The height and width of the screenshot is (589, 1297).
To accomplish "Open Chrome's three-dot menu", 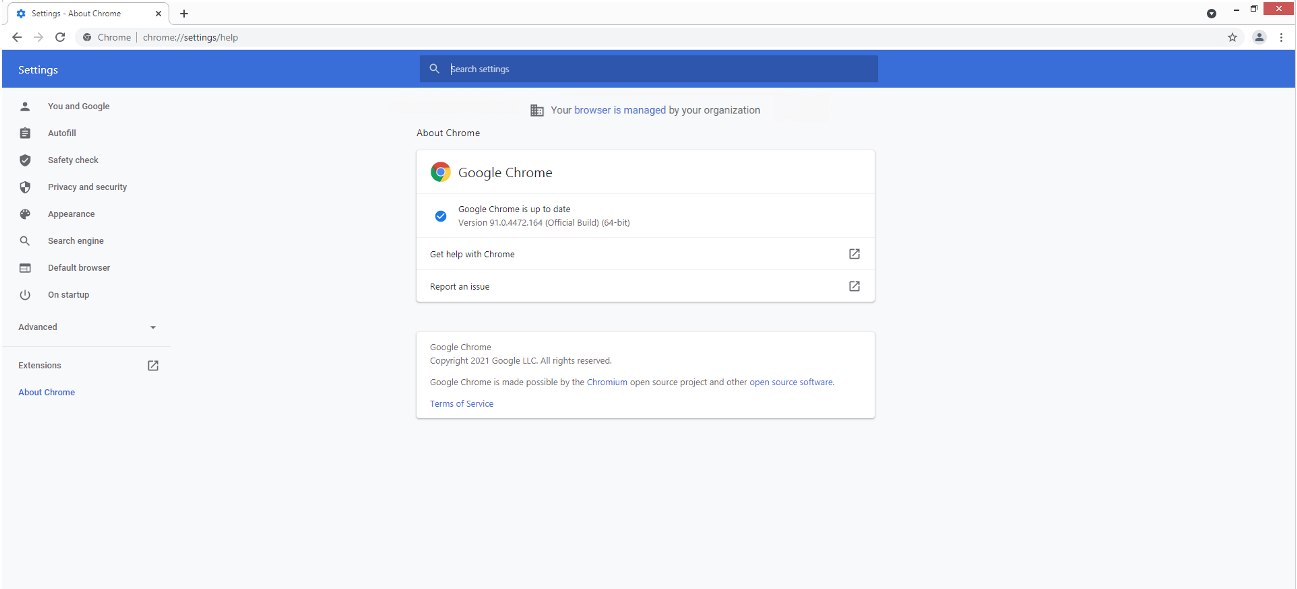I will [1281, 37].
